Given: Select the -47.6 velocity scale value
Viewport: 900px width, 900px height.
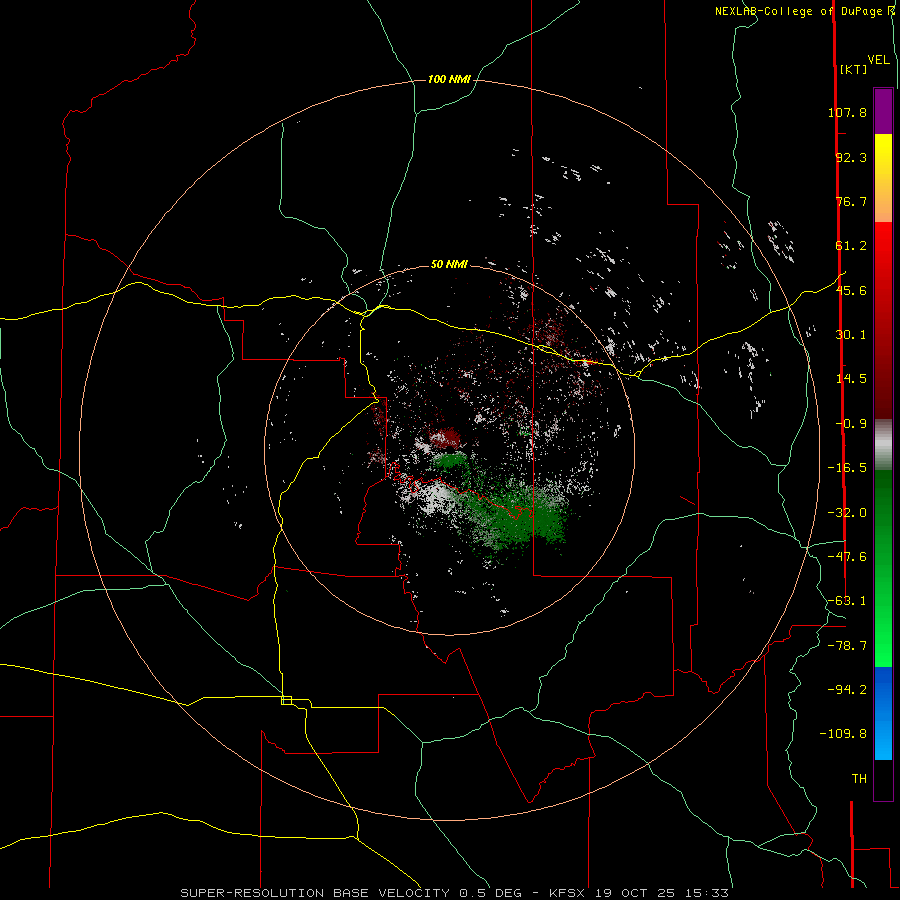Looking at the screenshot, I should point(847,557).
